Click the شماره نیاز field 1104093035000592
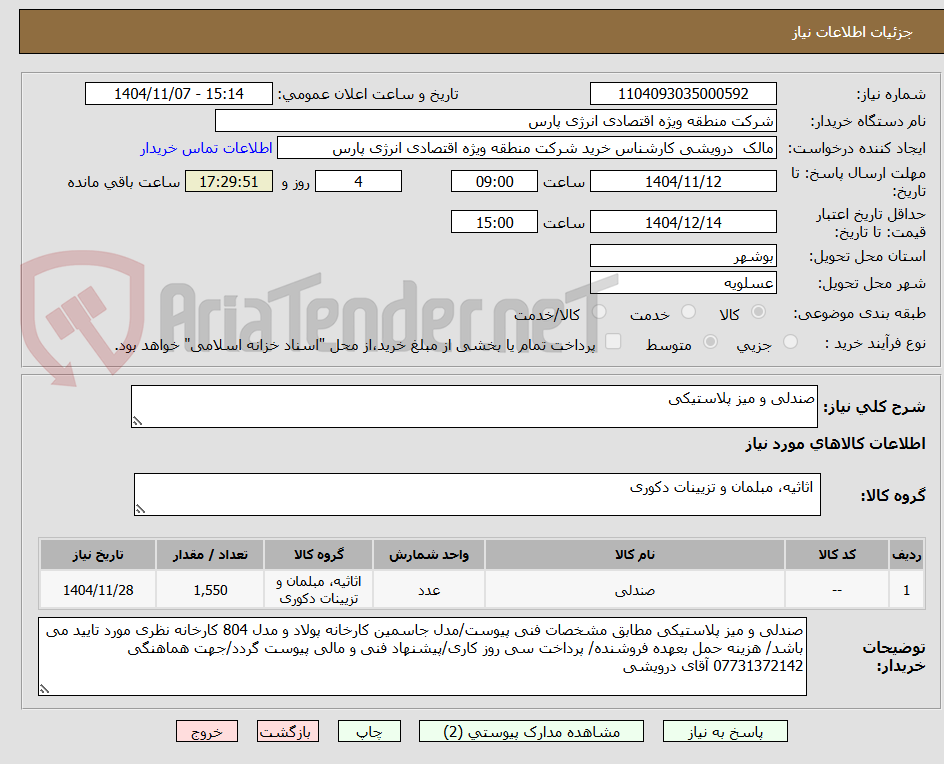Screen dimensions: 944x764 click(683, 94)
